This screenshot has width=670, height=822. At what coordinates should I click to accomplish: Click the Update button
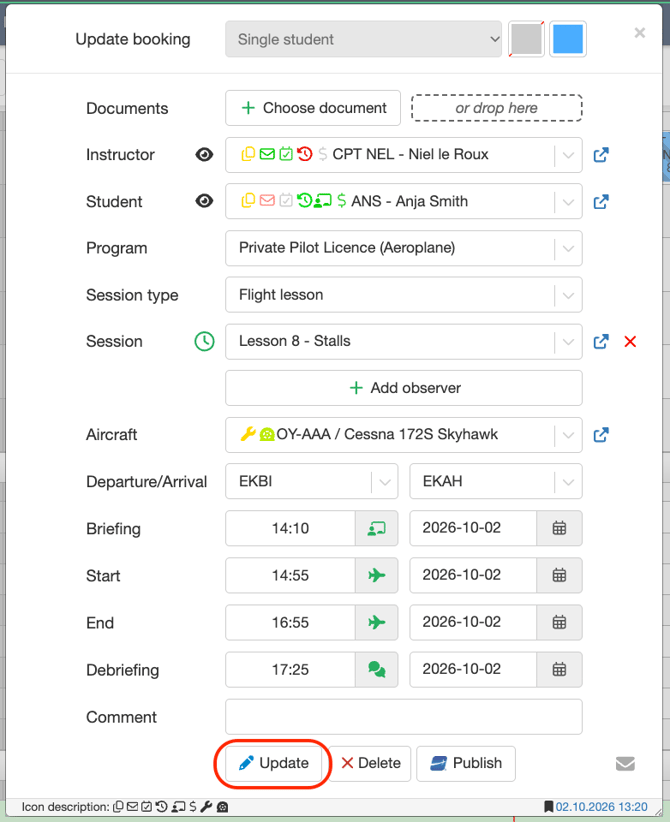click(x=273, y=763)
